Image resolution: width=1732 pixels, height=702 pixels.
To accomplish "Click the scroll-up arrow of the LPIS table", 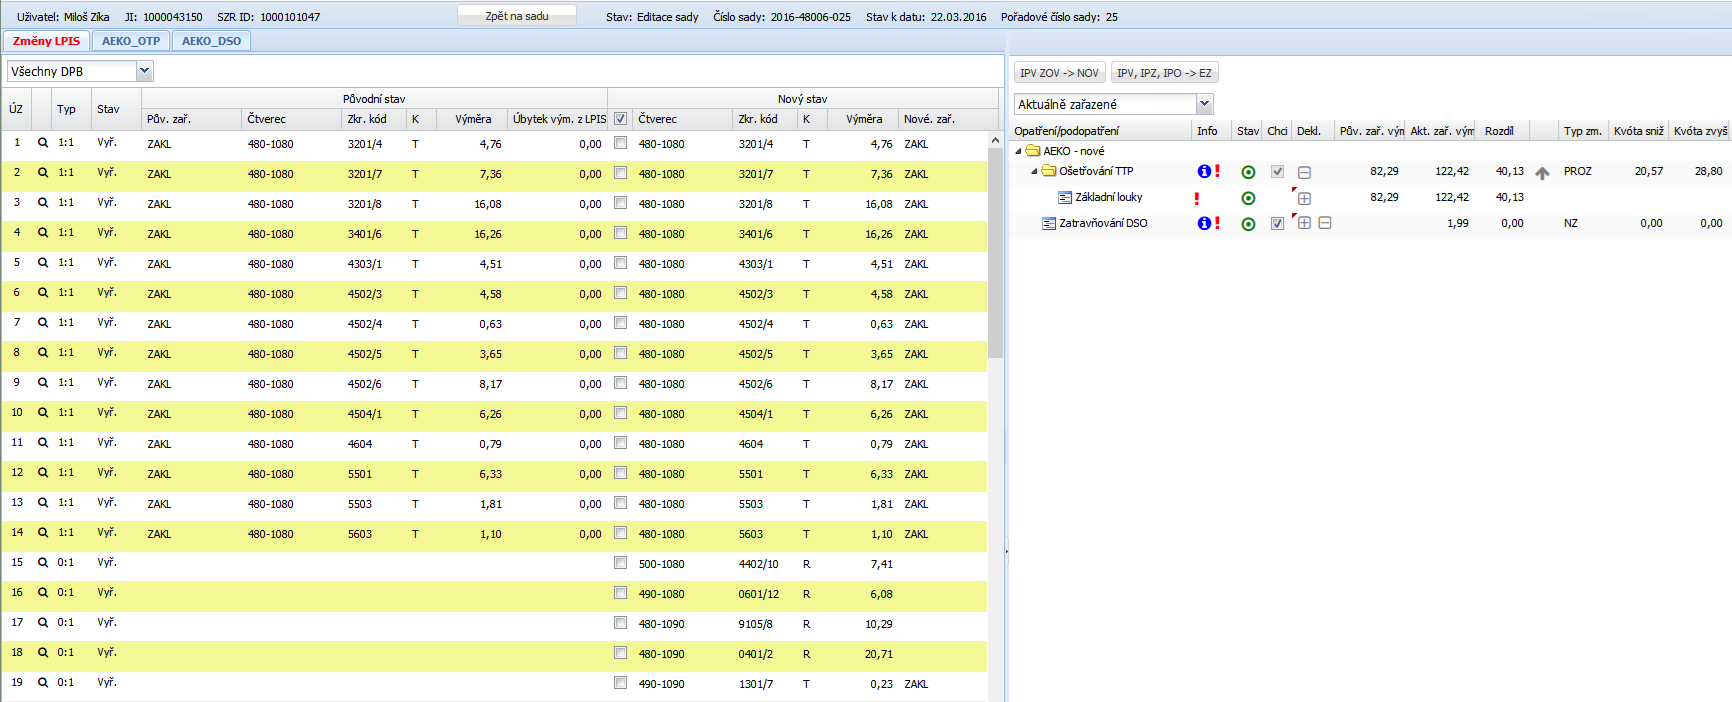I will pyautogui.click(x=995, y=140).
